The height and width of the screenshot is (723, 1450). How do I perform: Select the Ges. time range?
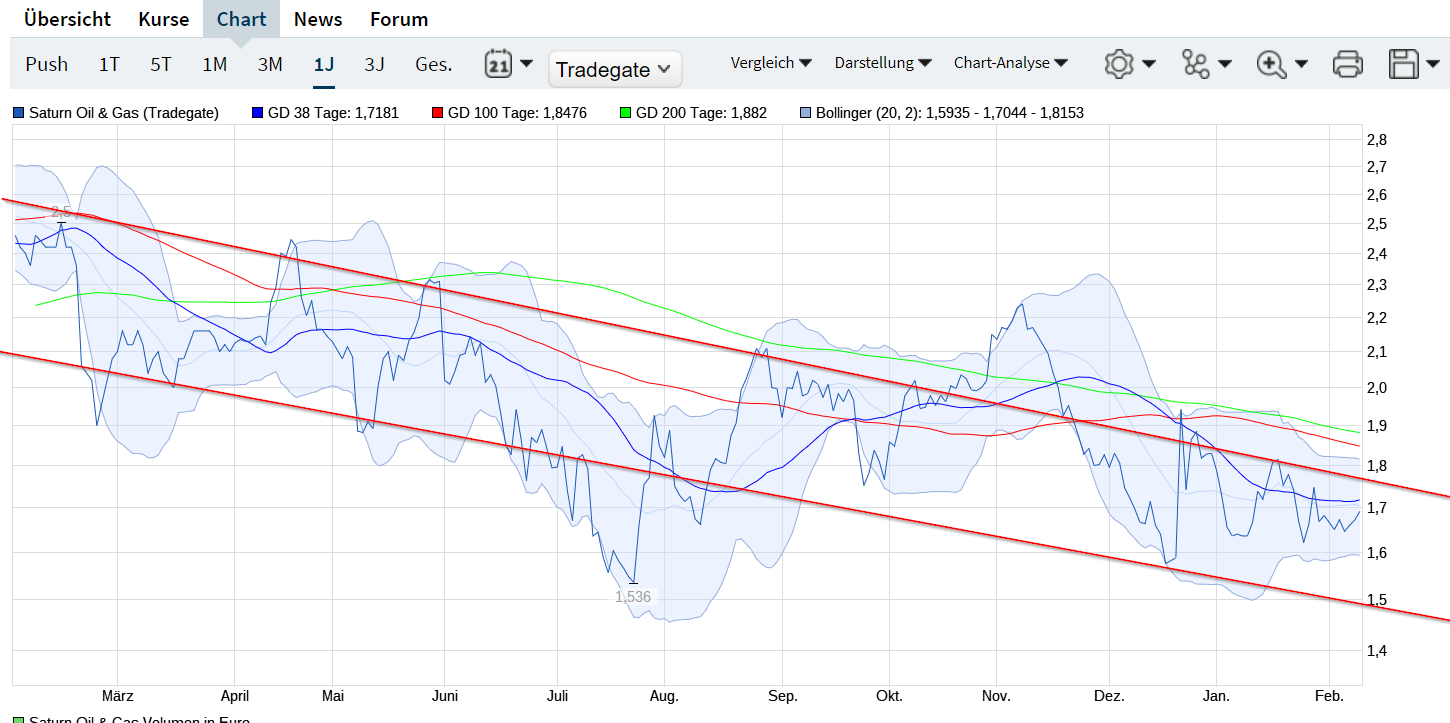(x=433, y=62)
